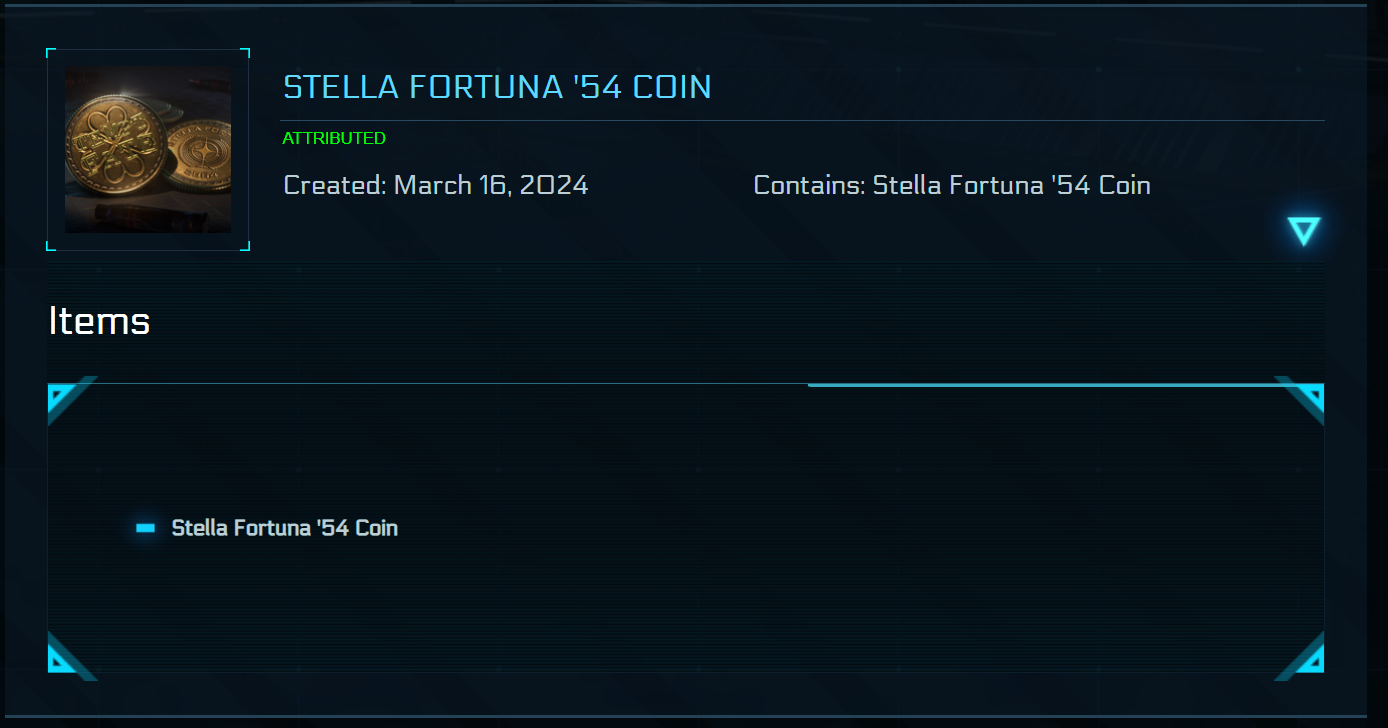The height and width of the screenshot is (728, 1388).
Task: Click the green ATTRIBUTED status label
Action: tap(334, 138)
